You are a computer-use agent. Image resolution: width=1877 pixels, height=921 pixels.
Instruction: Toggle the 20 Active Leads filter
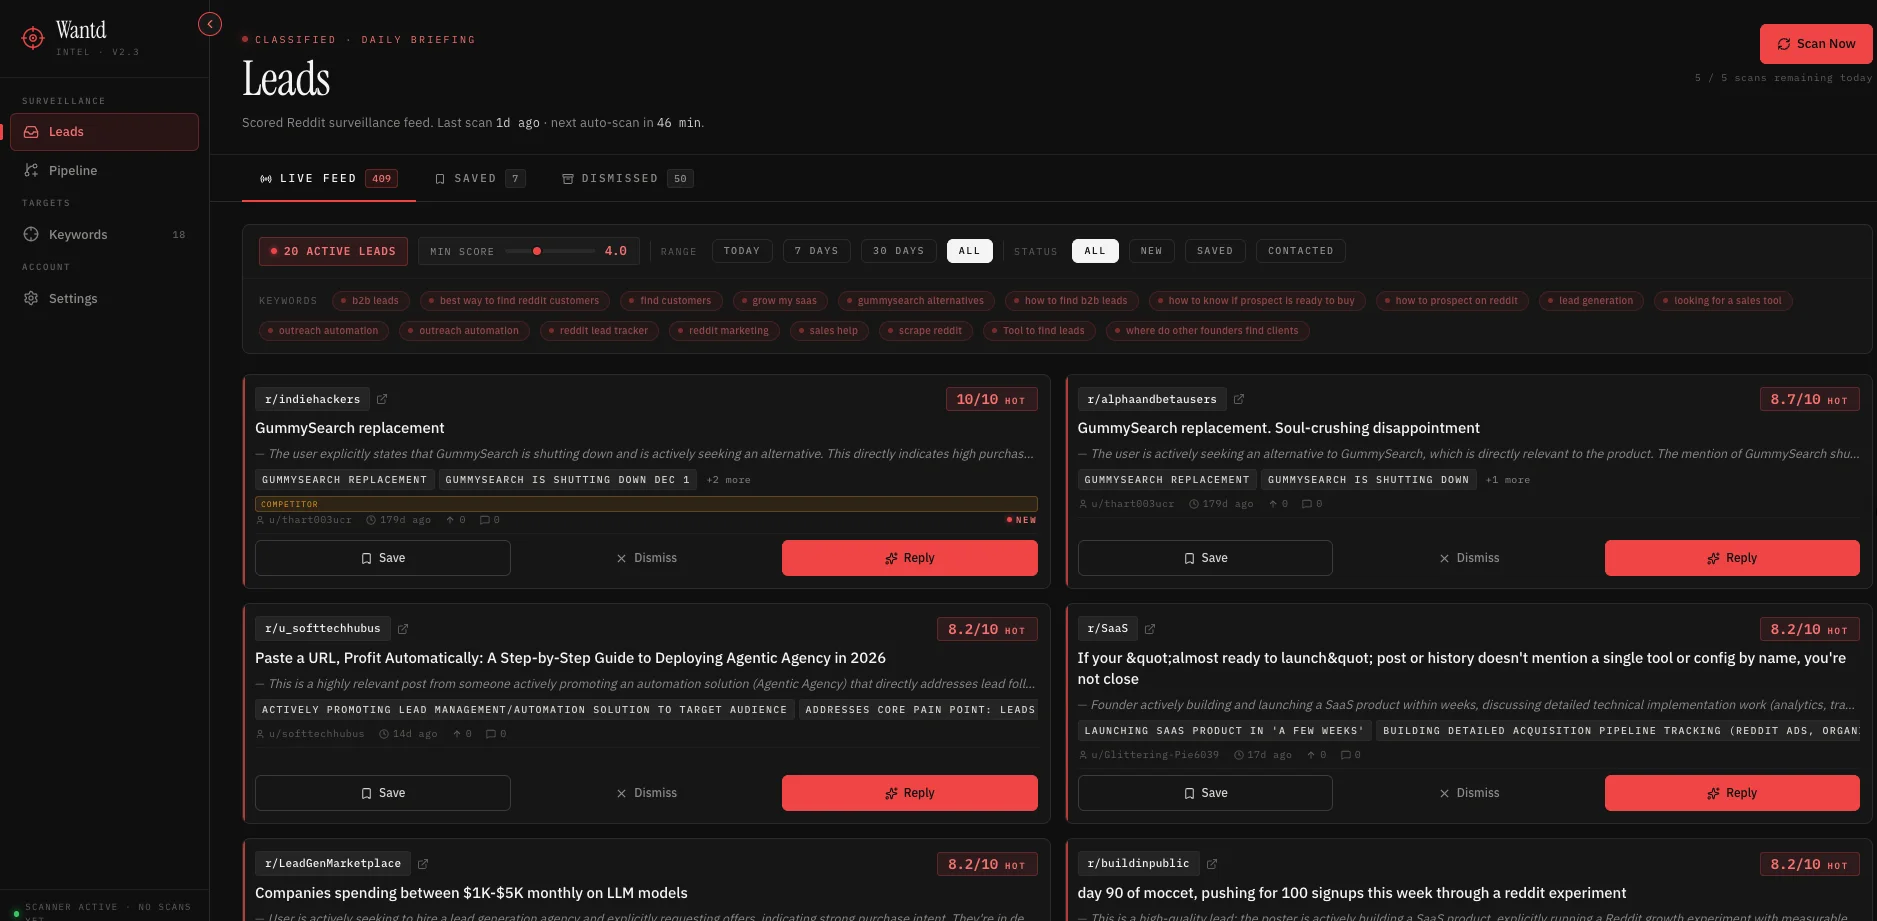333,251
